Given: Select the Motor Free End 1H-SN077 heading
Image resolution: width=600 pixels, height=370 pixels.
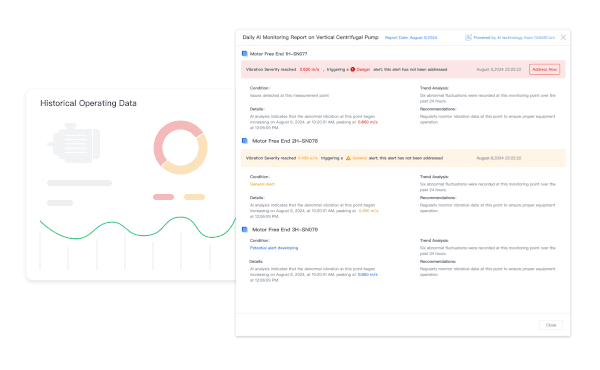Looking at the screenshot, I should pyautogui.click(x=278, y=54).
